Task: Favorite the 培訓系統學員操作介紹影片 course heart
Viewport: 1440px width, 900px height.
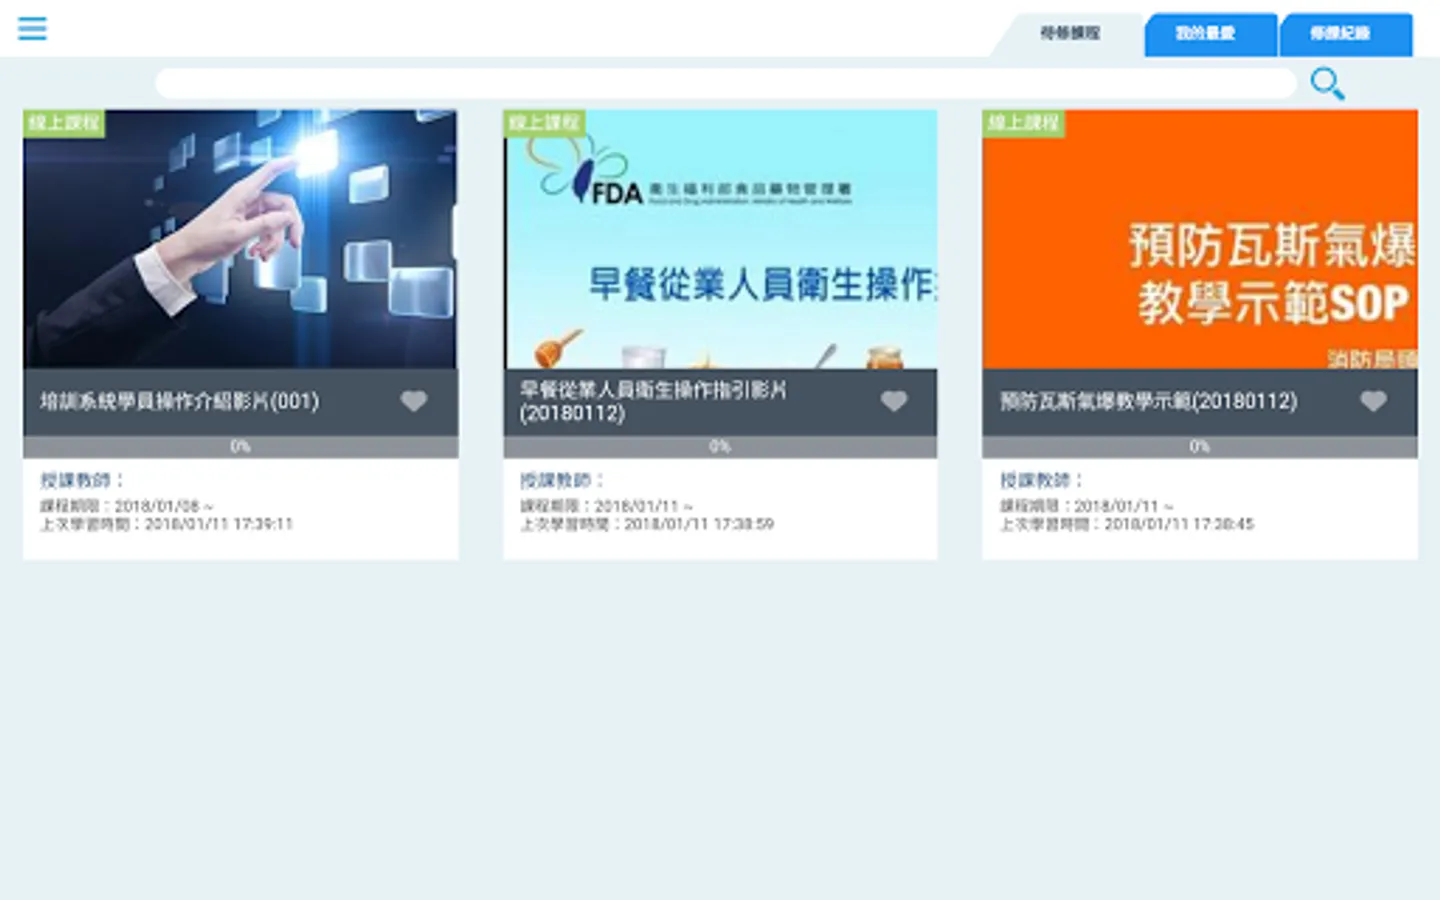Action: coord(414,401)
